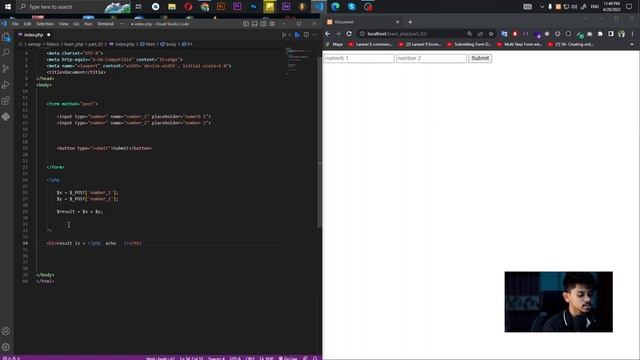Expand the hidden menus ellipsis in the VS Code menu bar
The width and height of the screenshot is (640, 360).
tap(122, 24)
